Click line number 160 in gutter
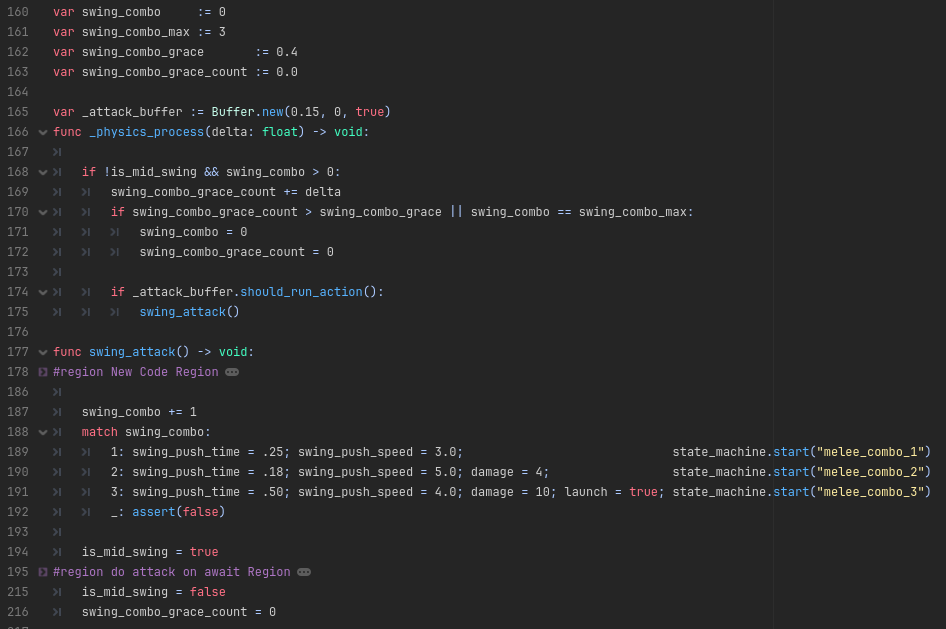This screenshot has width=946, height=629. (x=17, y=12)
